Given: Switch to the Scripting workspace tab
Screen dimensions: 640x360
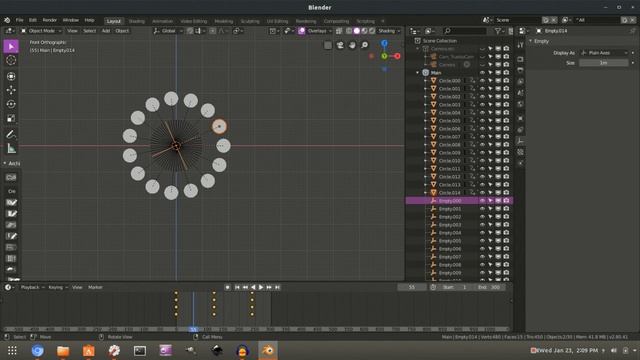Looking at the screenshot, I should [365, 21].
